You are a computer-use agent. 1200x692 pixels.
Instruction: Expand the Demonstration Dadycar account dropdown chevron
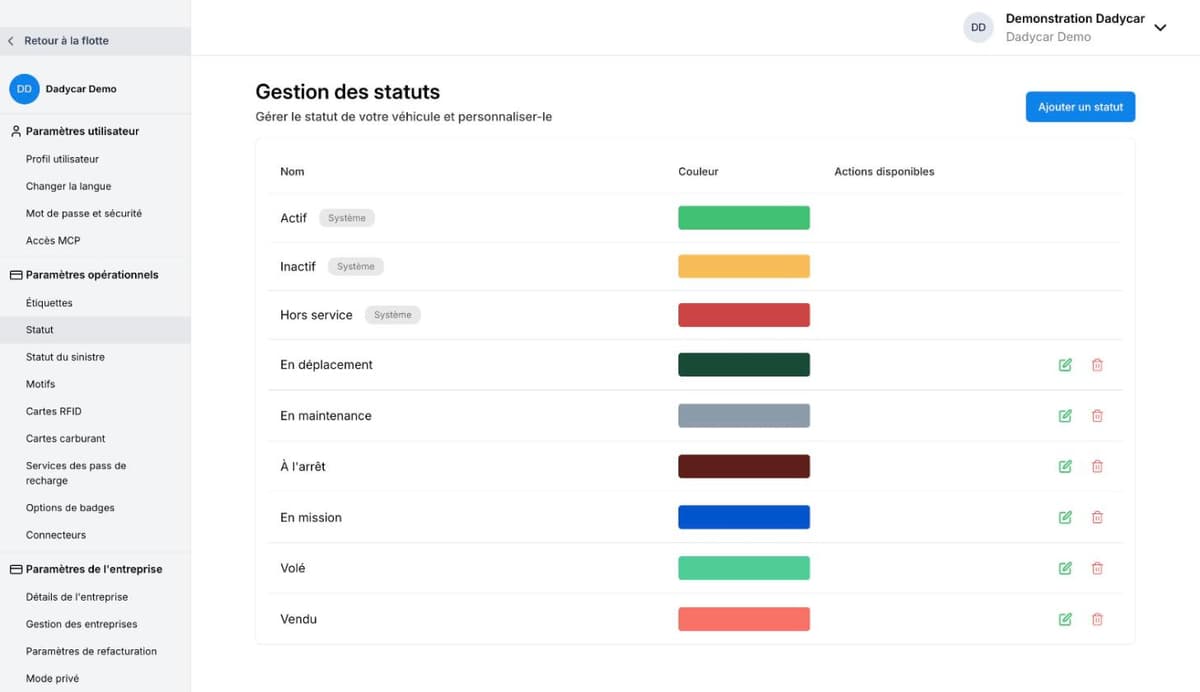pos(1160,28)
